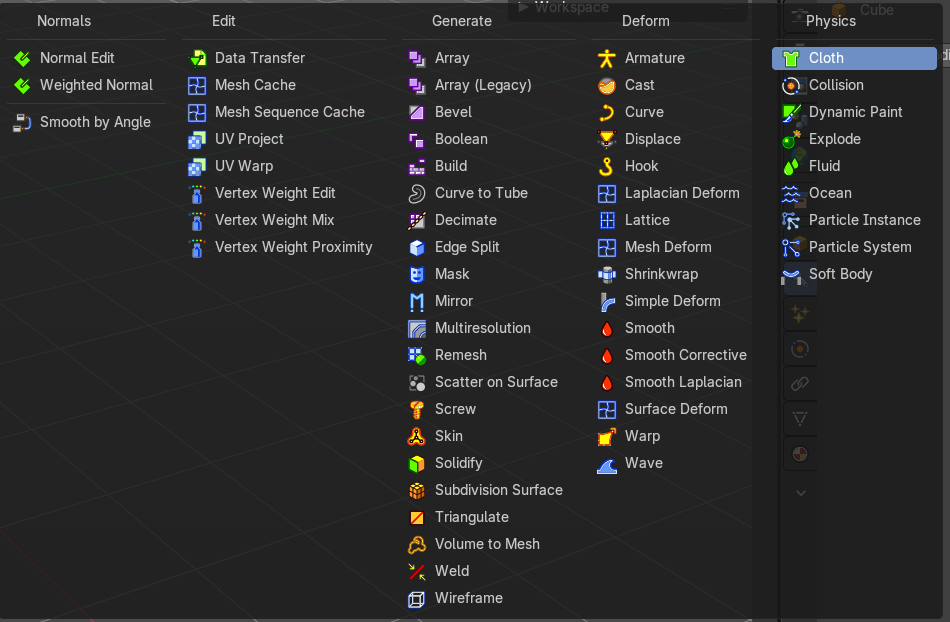Image resolution: width=950 pixels, height=622 pixels.
Task: Click the Dynamic Paint brush icon
Action: coord(791,113)
